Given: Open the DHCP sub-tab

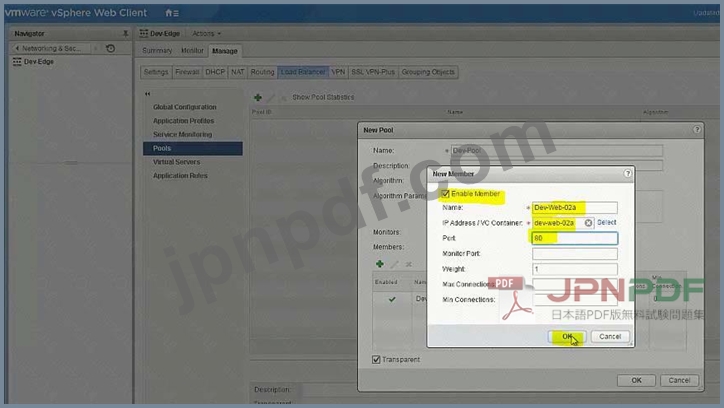Looking at the screenshot, I should pyautogui.click(x=215, y=72).
